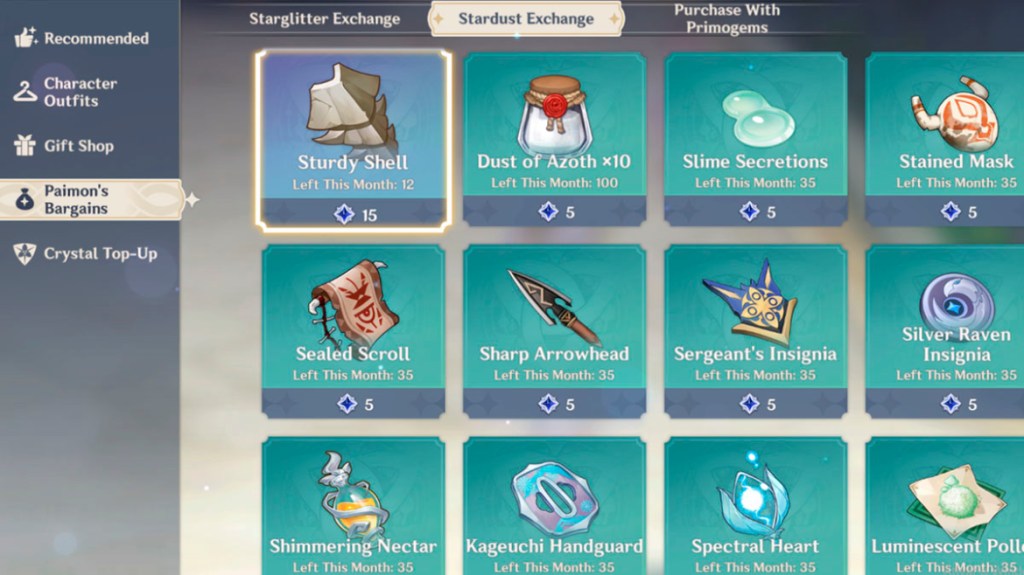Click the Sealed Scroll item icon
Viewport: 1024px width, 575px height.
point(353,302)
